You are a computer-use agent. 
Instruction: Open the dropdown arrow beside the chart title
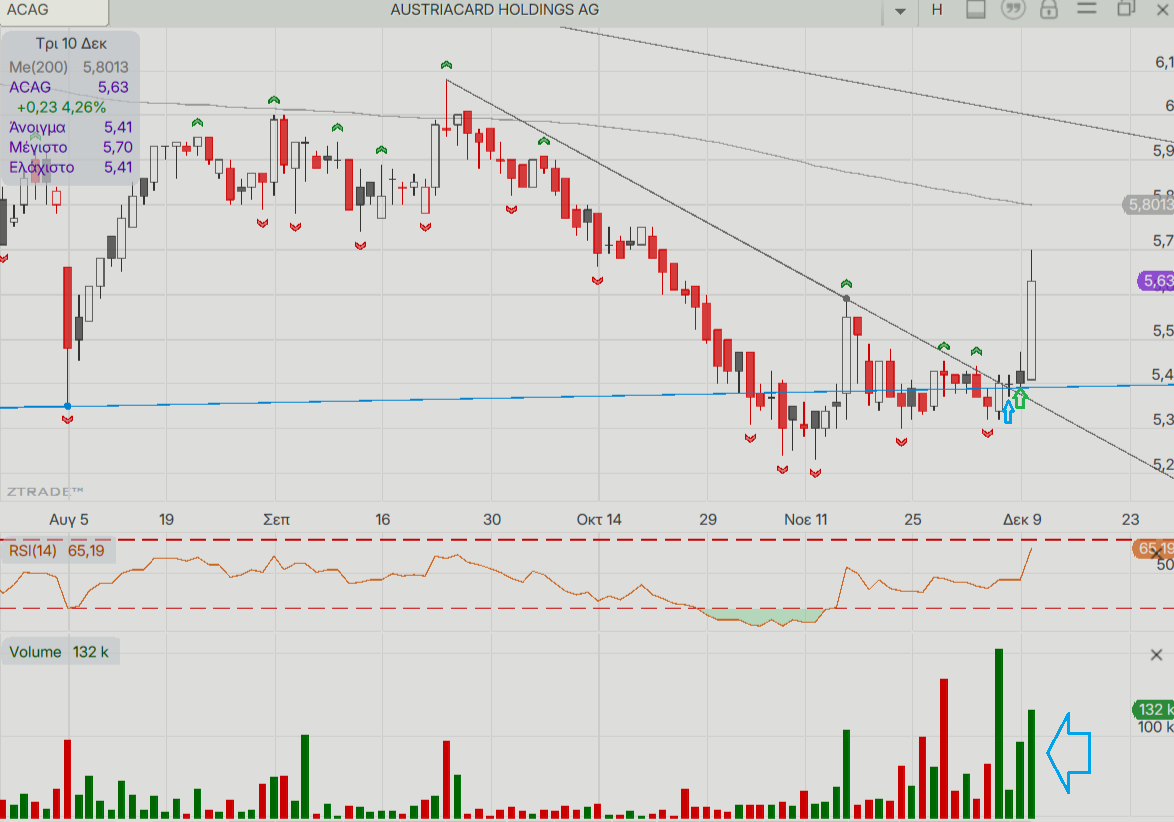(x=900, y=11)
